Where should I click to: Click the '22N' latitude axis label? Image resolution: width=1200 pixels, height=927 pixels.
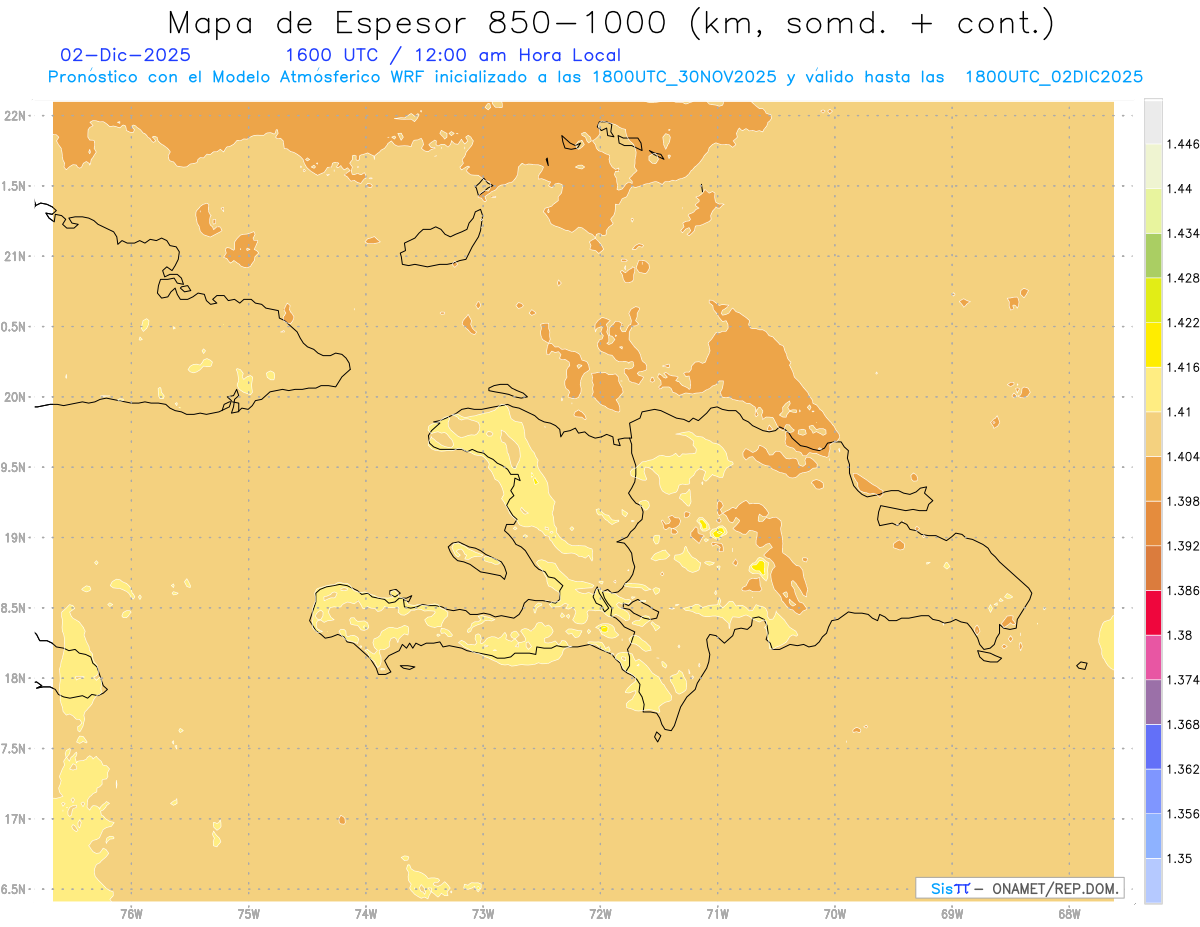coord(15,116)
